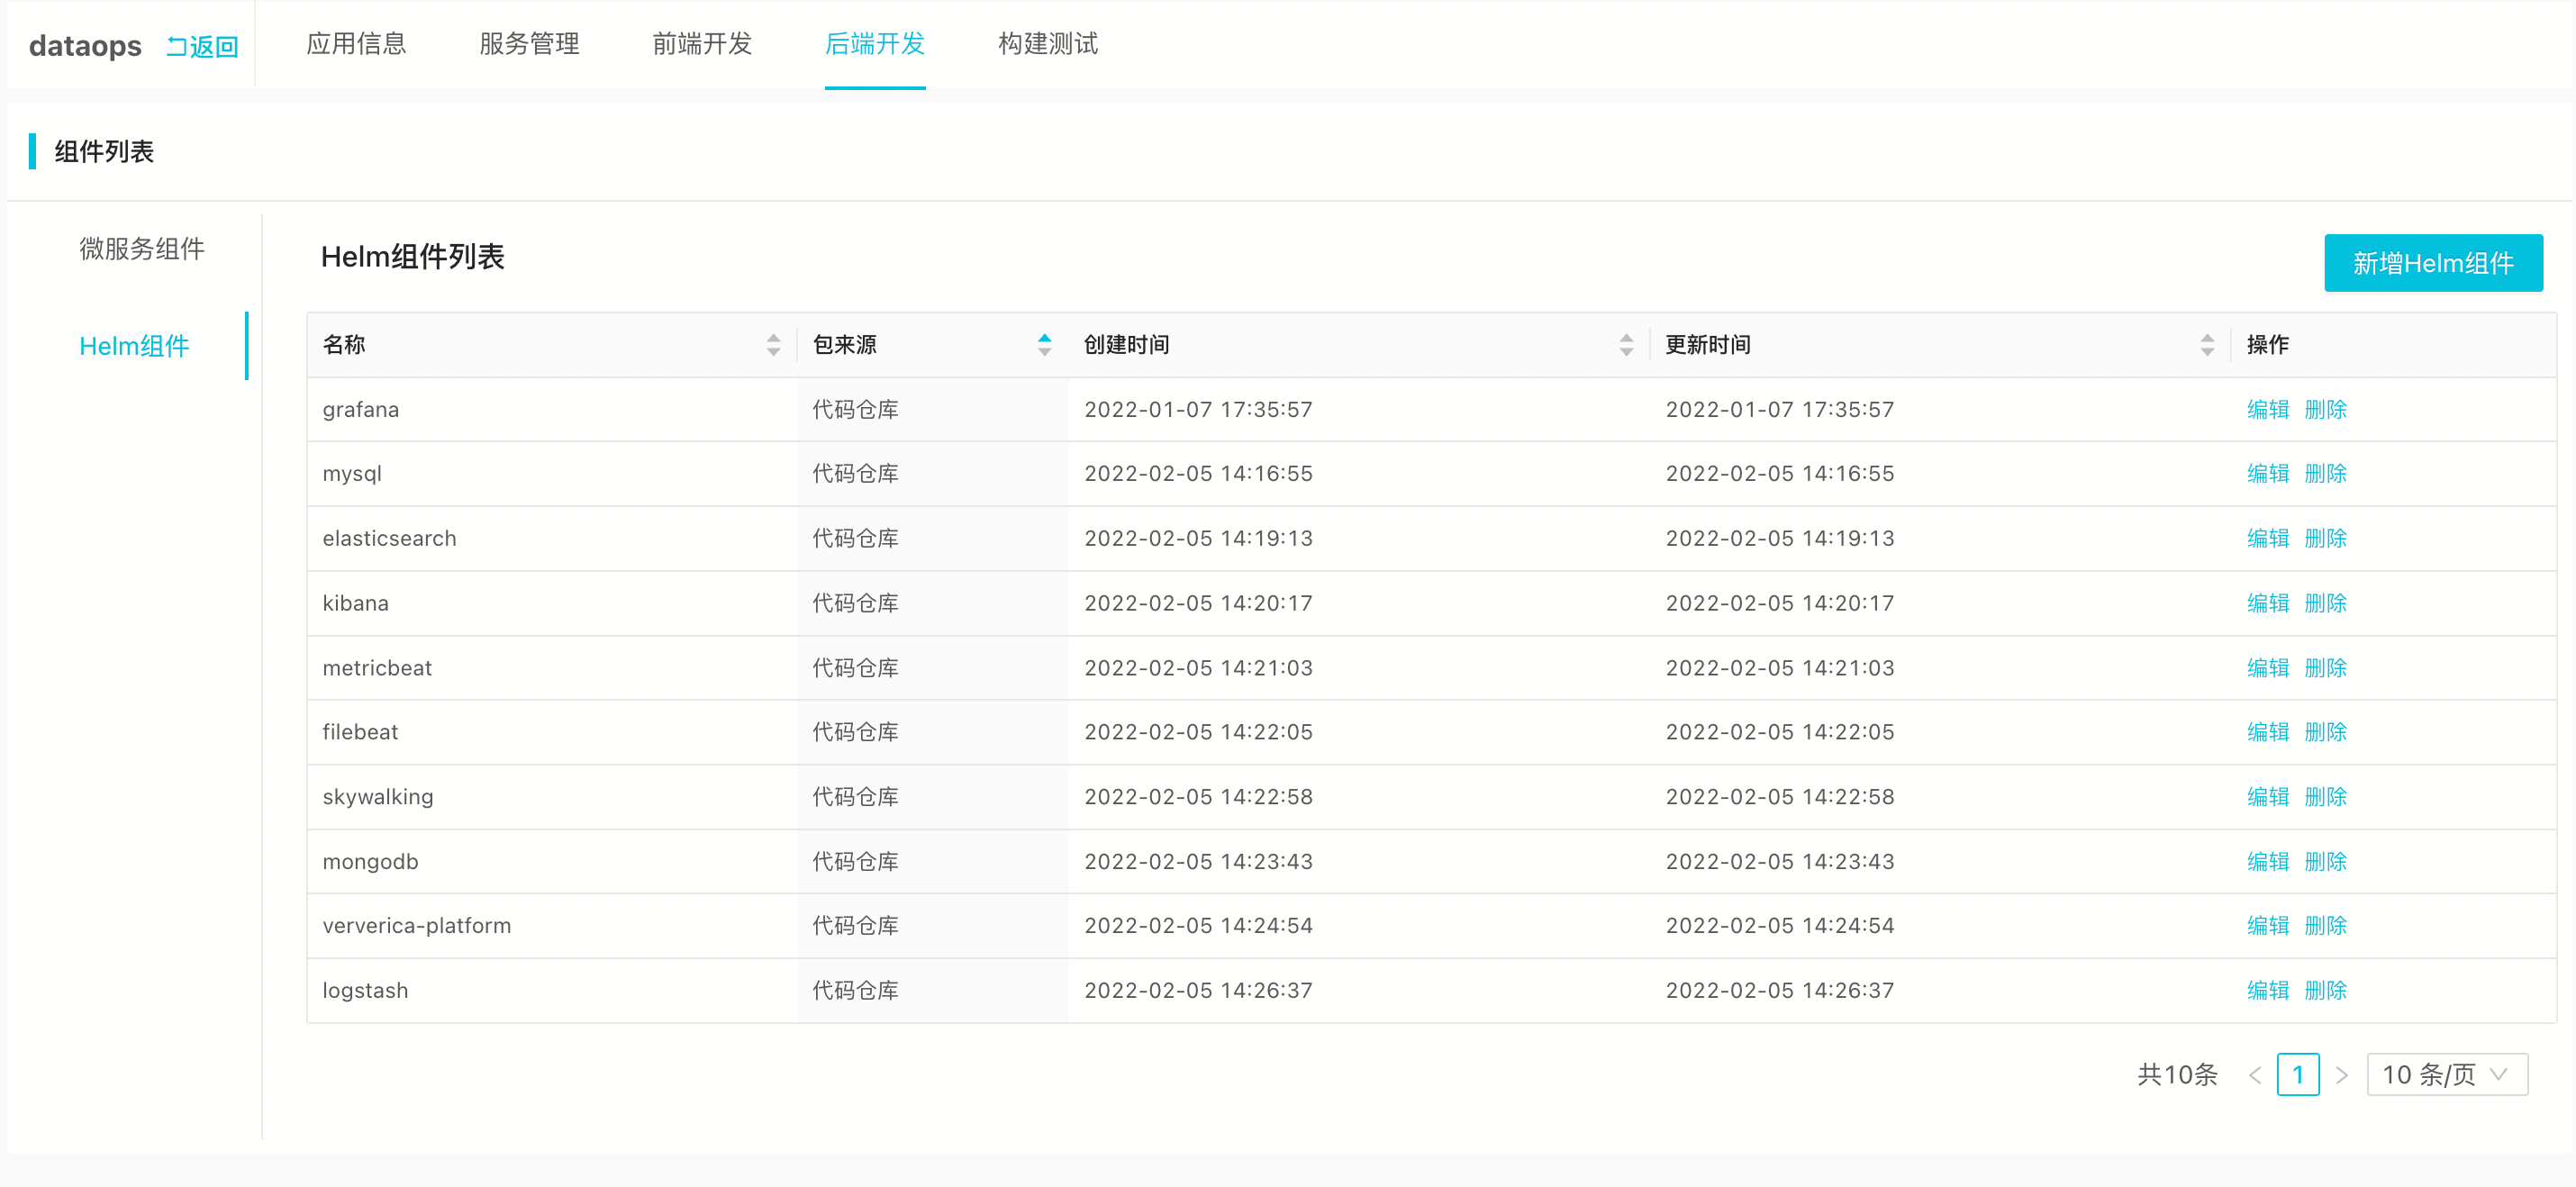Image resolution: width=2576 pixels, height=1187 pixels.
Task: Edit the elasticsearch component
Action: point(2267,539)
